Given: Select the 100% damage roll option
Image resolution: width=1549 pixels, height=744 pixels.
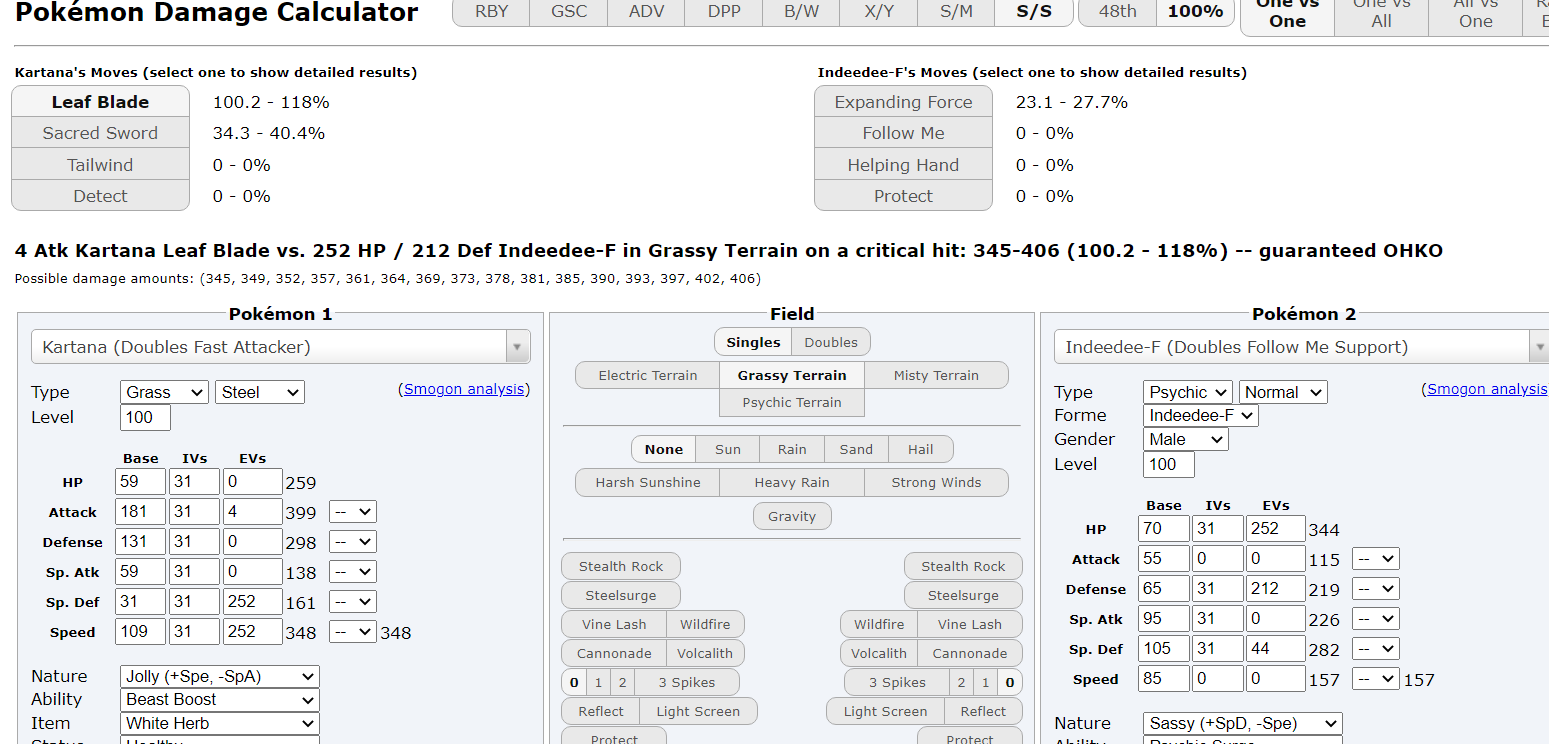Looking at the screenshot, I should tap(1195, 11).
